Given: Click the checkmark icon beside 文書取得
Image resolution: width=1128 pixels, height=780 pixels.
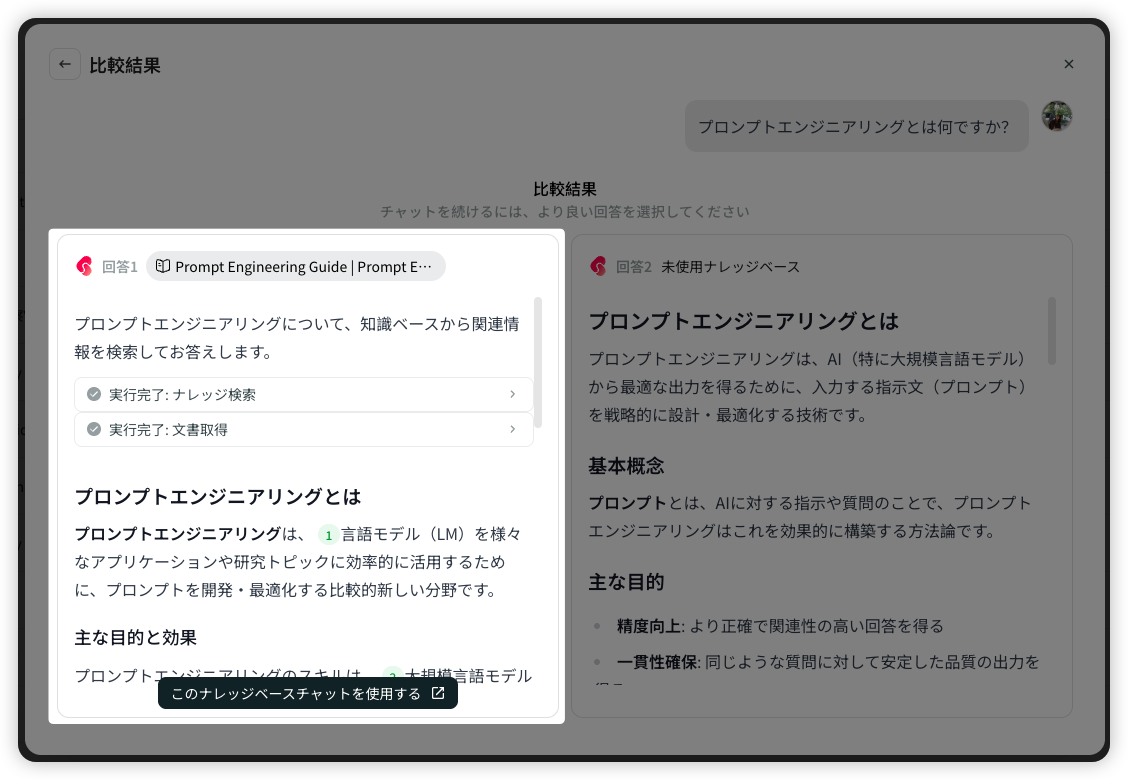Looking at the screenshot, I should (94, 429).
